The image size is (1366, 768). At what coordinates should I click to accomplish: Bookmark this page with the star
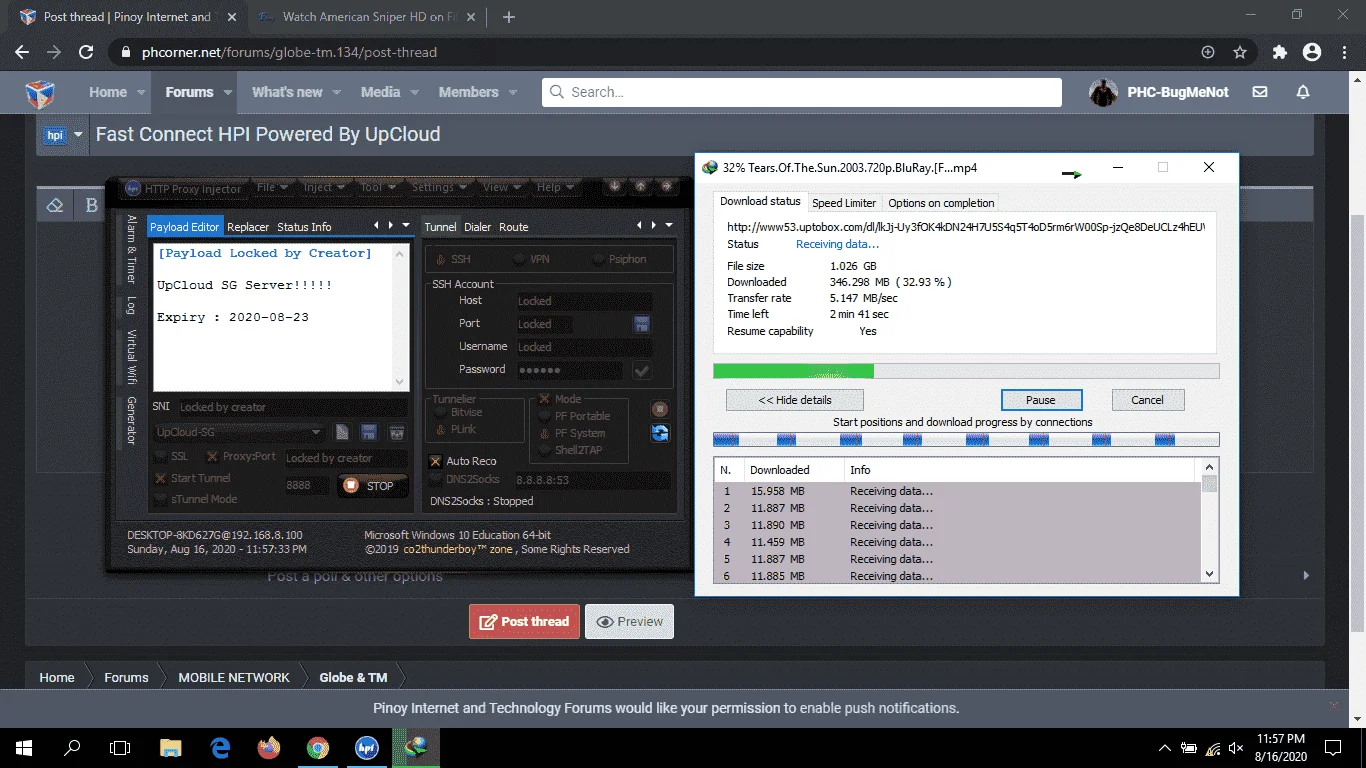pyautogui.click(x=1240, y=52)
